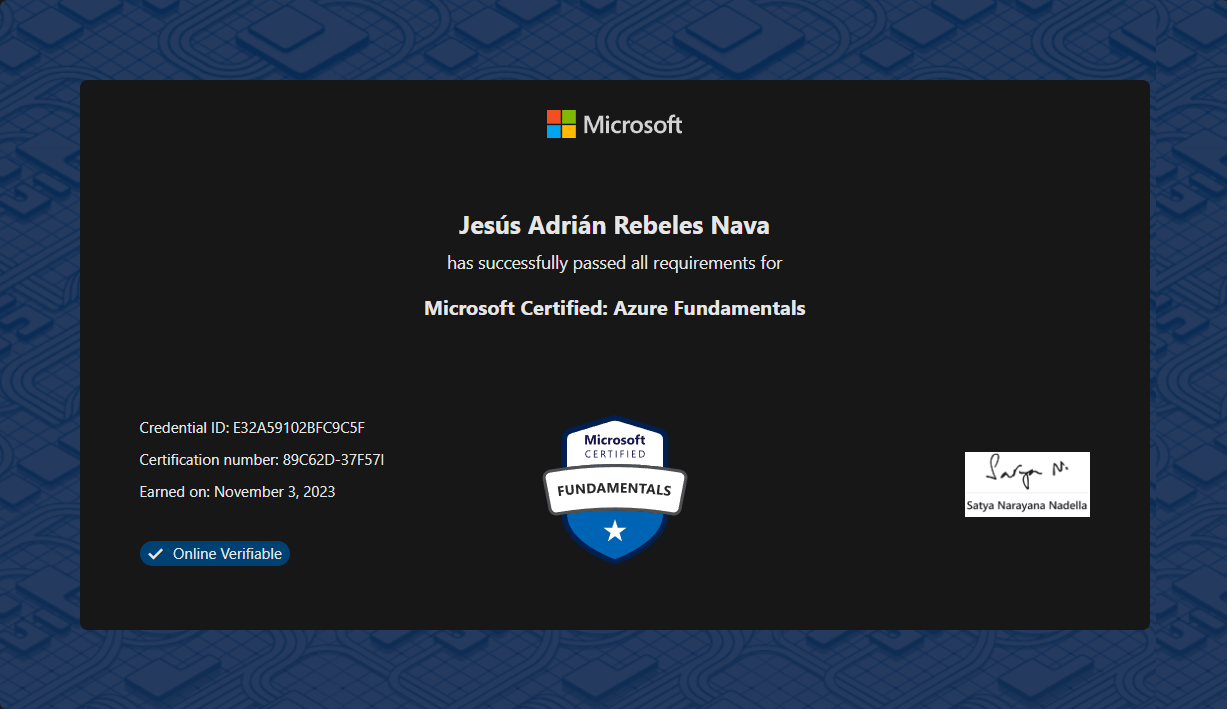Select the Microsoft Certified Fundamentals badge
The height and width of the screenshot is (709, 1227).
point(614,490)
